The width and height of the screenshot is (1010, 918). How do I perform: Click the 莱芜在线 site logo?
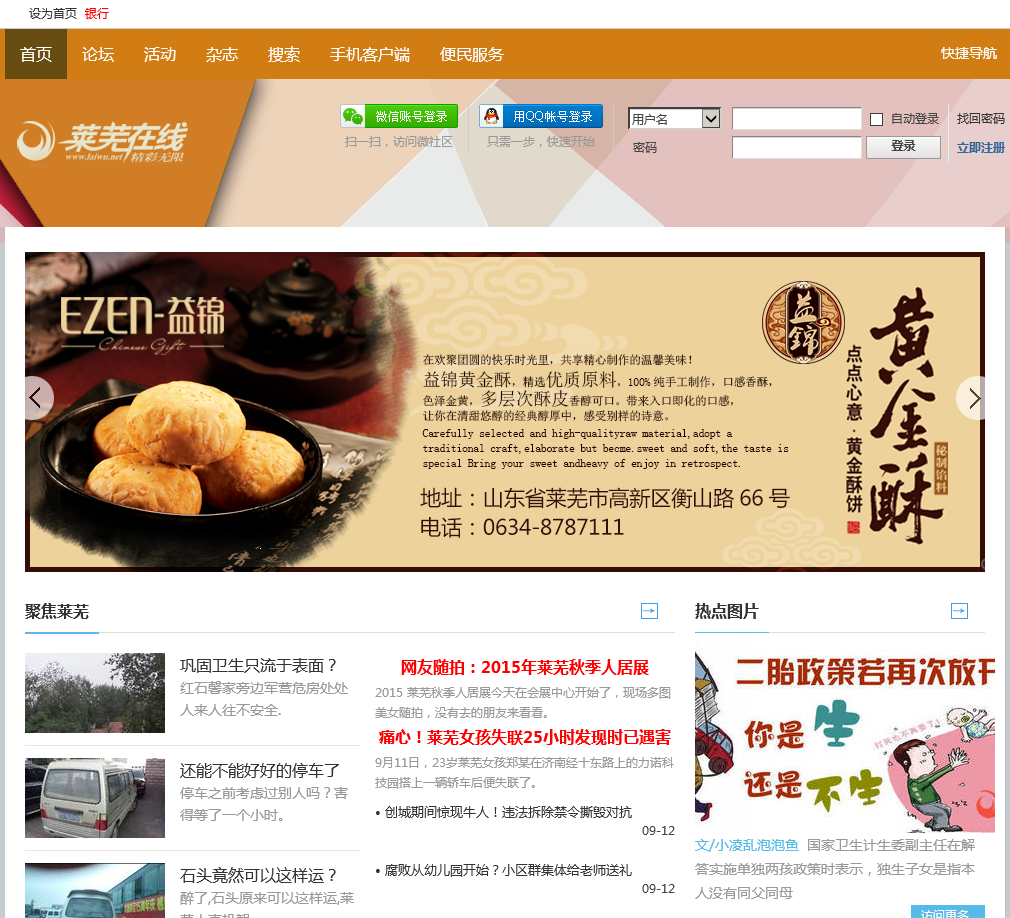[x=102, y=141]
